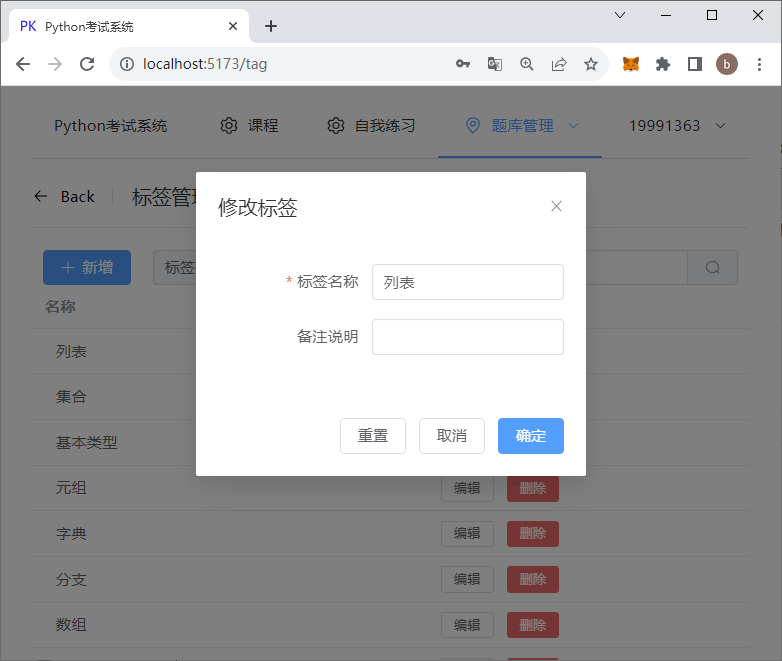Open the extensions puzzle icon
Screen dimensions: 782x661
[663, 64]
